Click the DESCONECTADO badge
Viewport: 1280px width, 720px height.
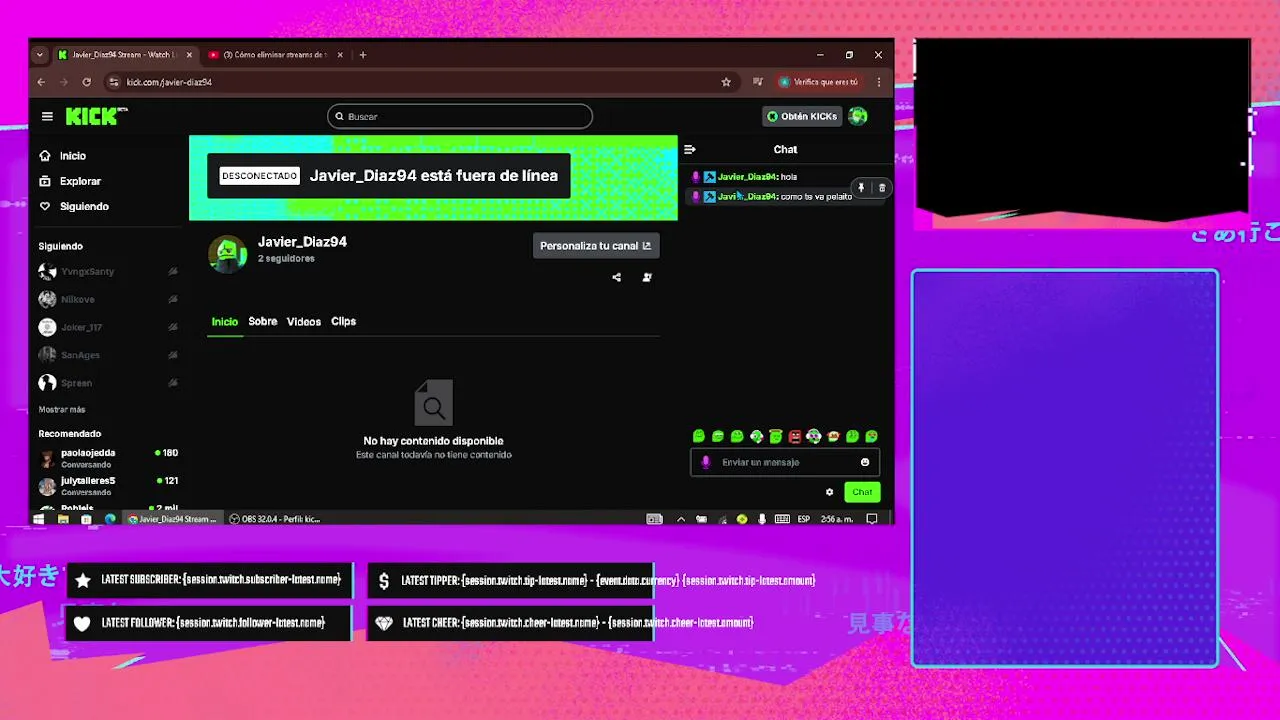pos(259,176)
